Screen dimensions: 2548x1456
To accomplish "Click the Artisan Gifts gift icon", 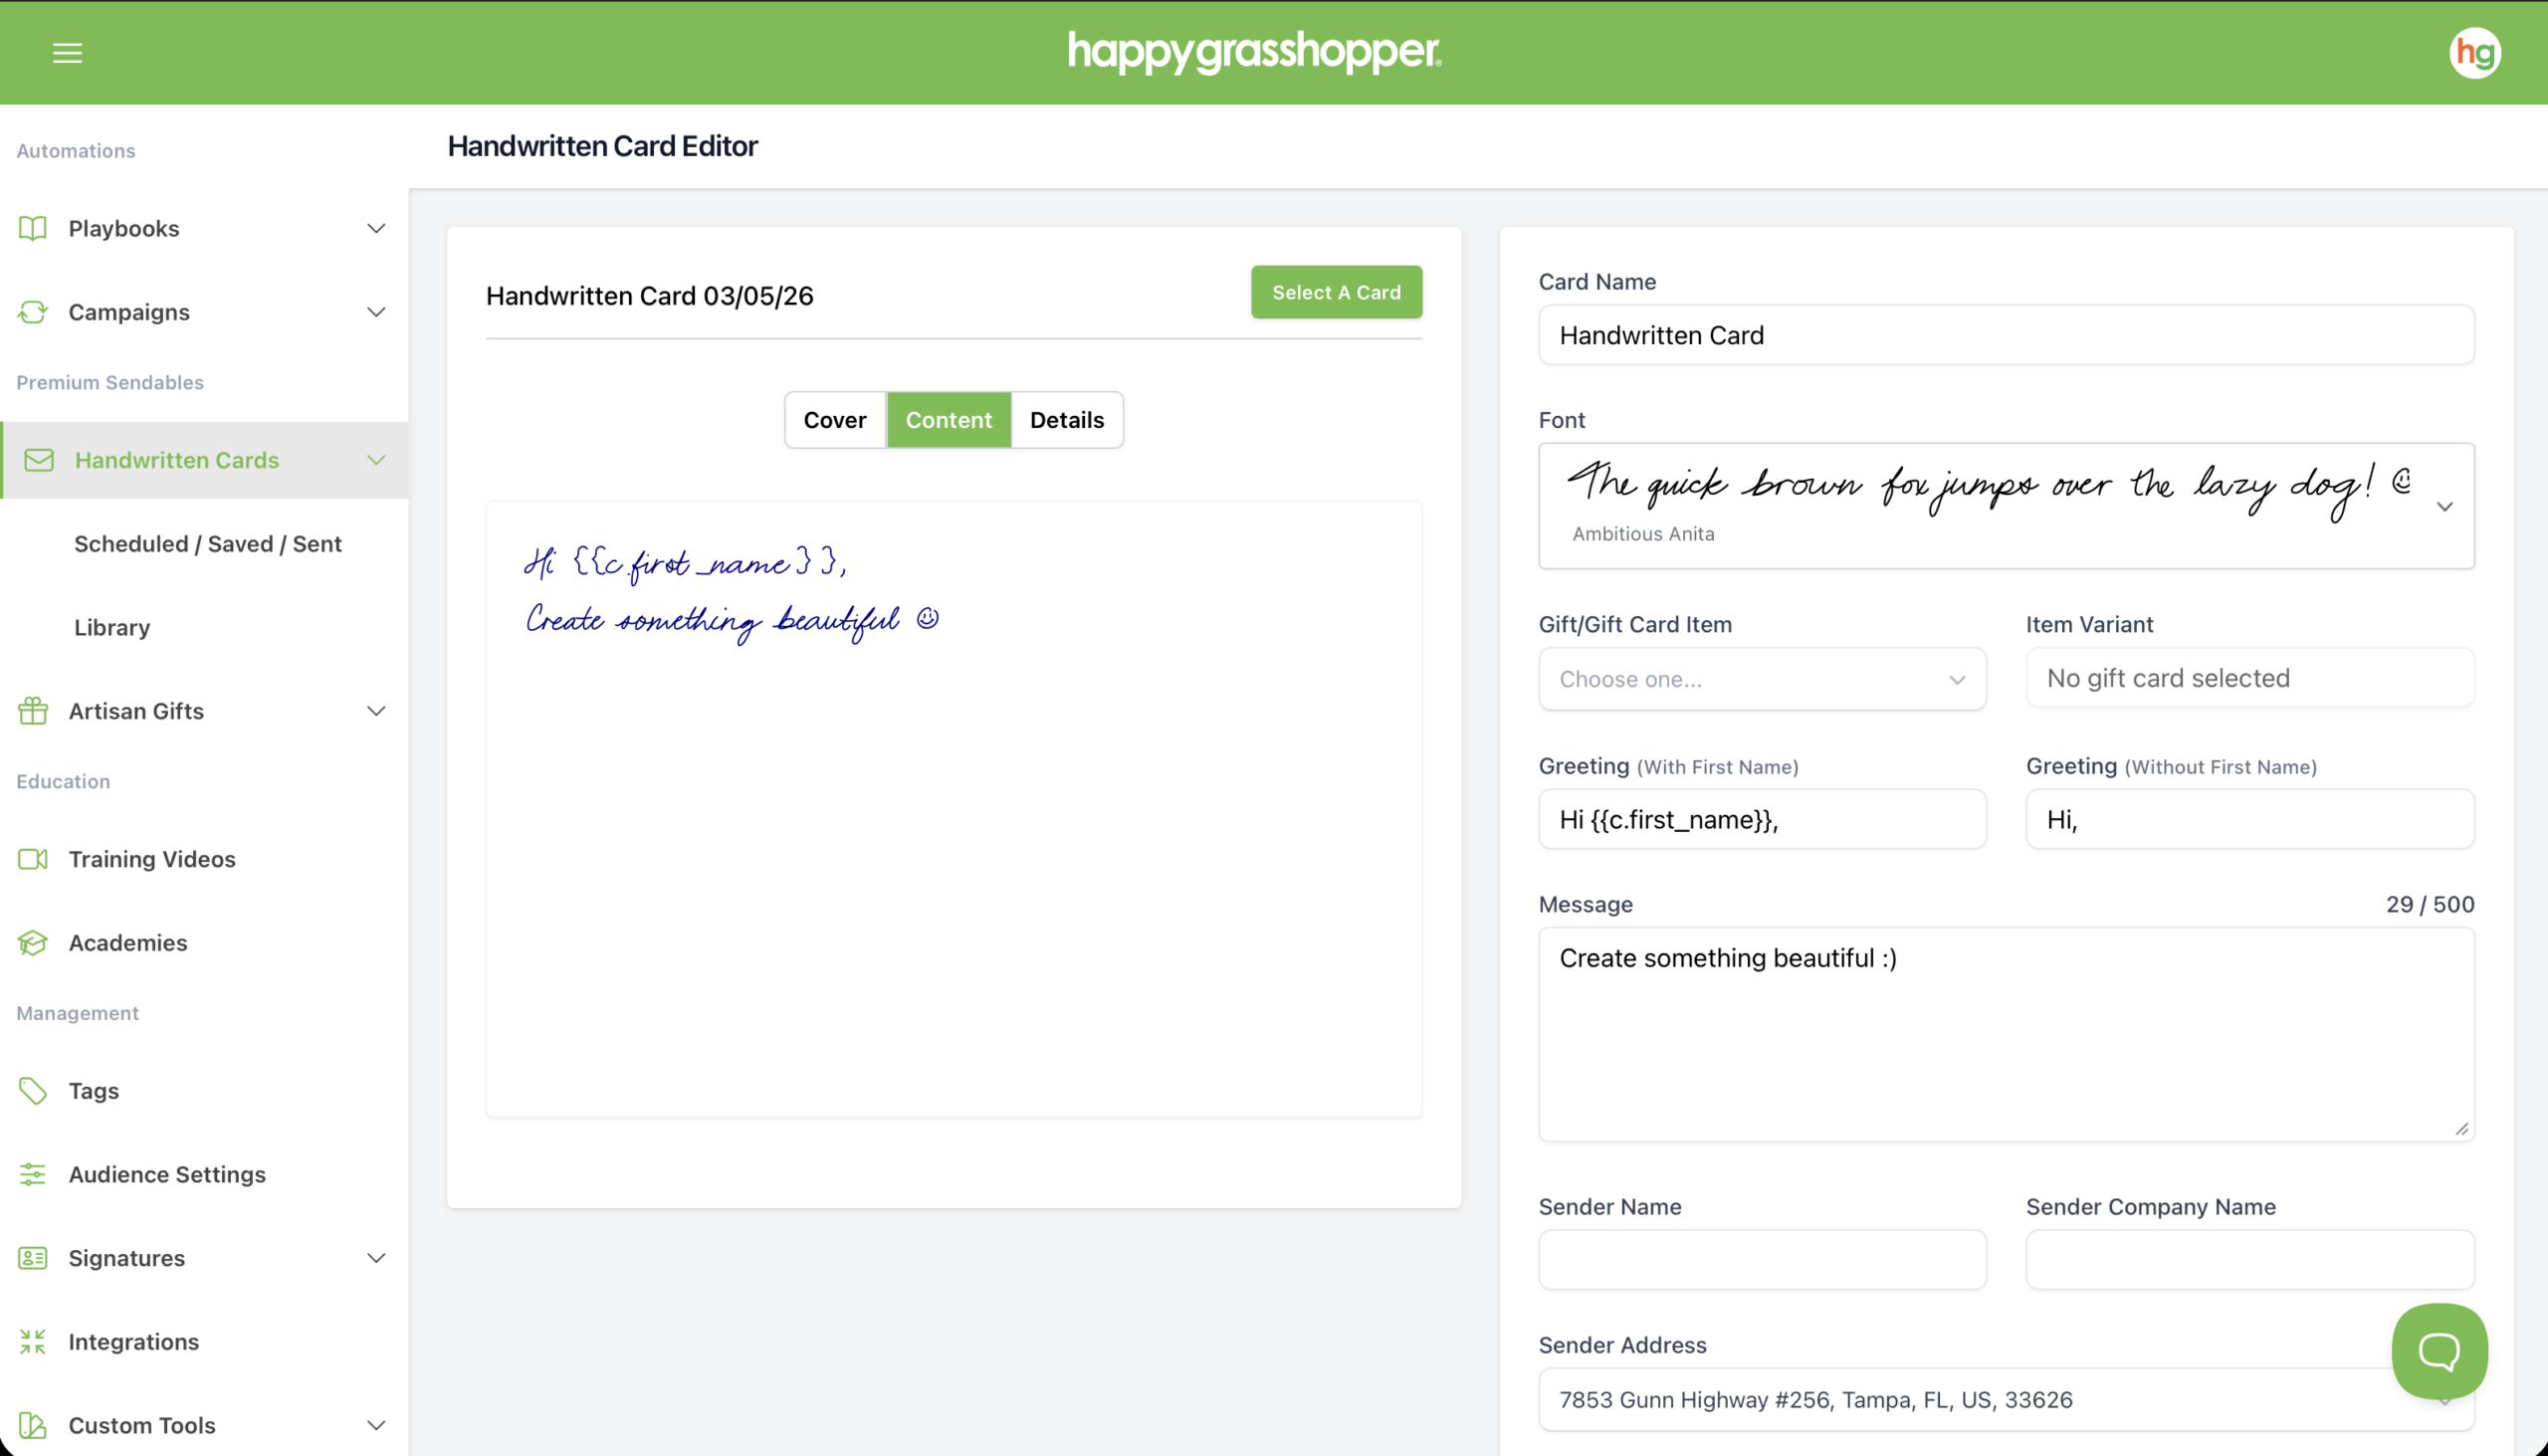I will (x=33, y=711).
